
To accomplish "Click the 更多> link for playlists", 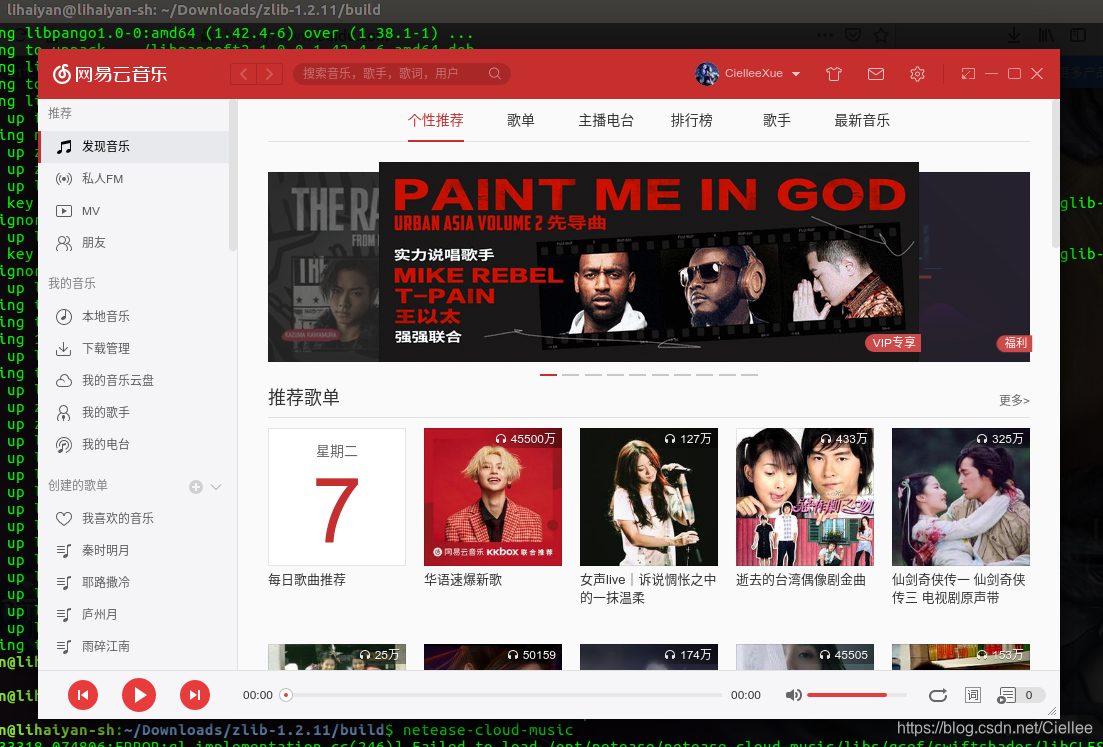I will [1014, 400].
